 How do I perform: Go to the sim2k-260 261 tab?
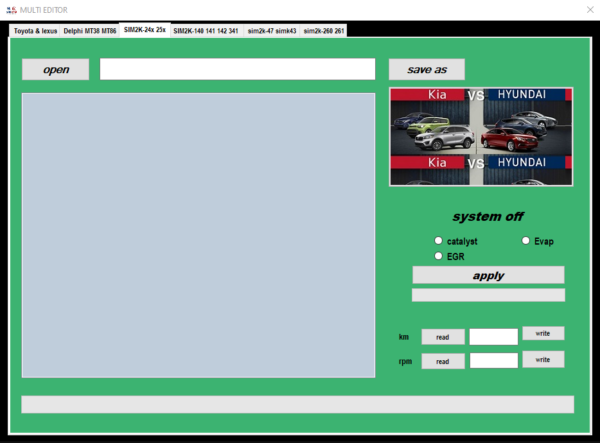[x=324, y=31]
